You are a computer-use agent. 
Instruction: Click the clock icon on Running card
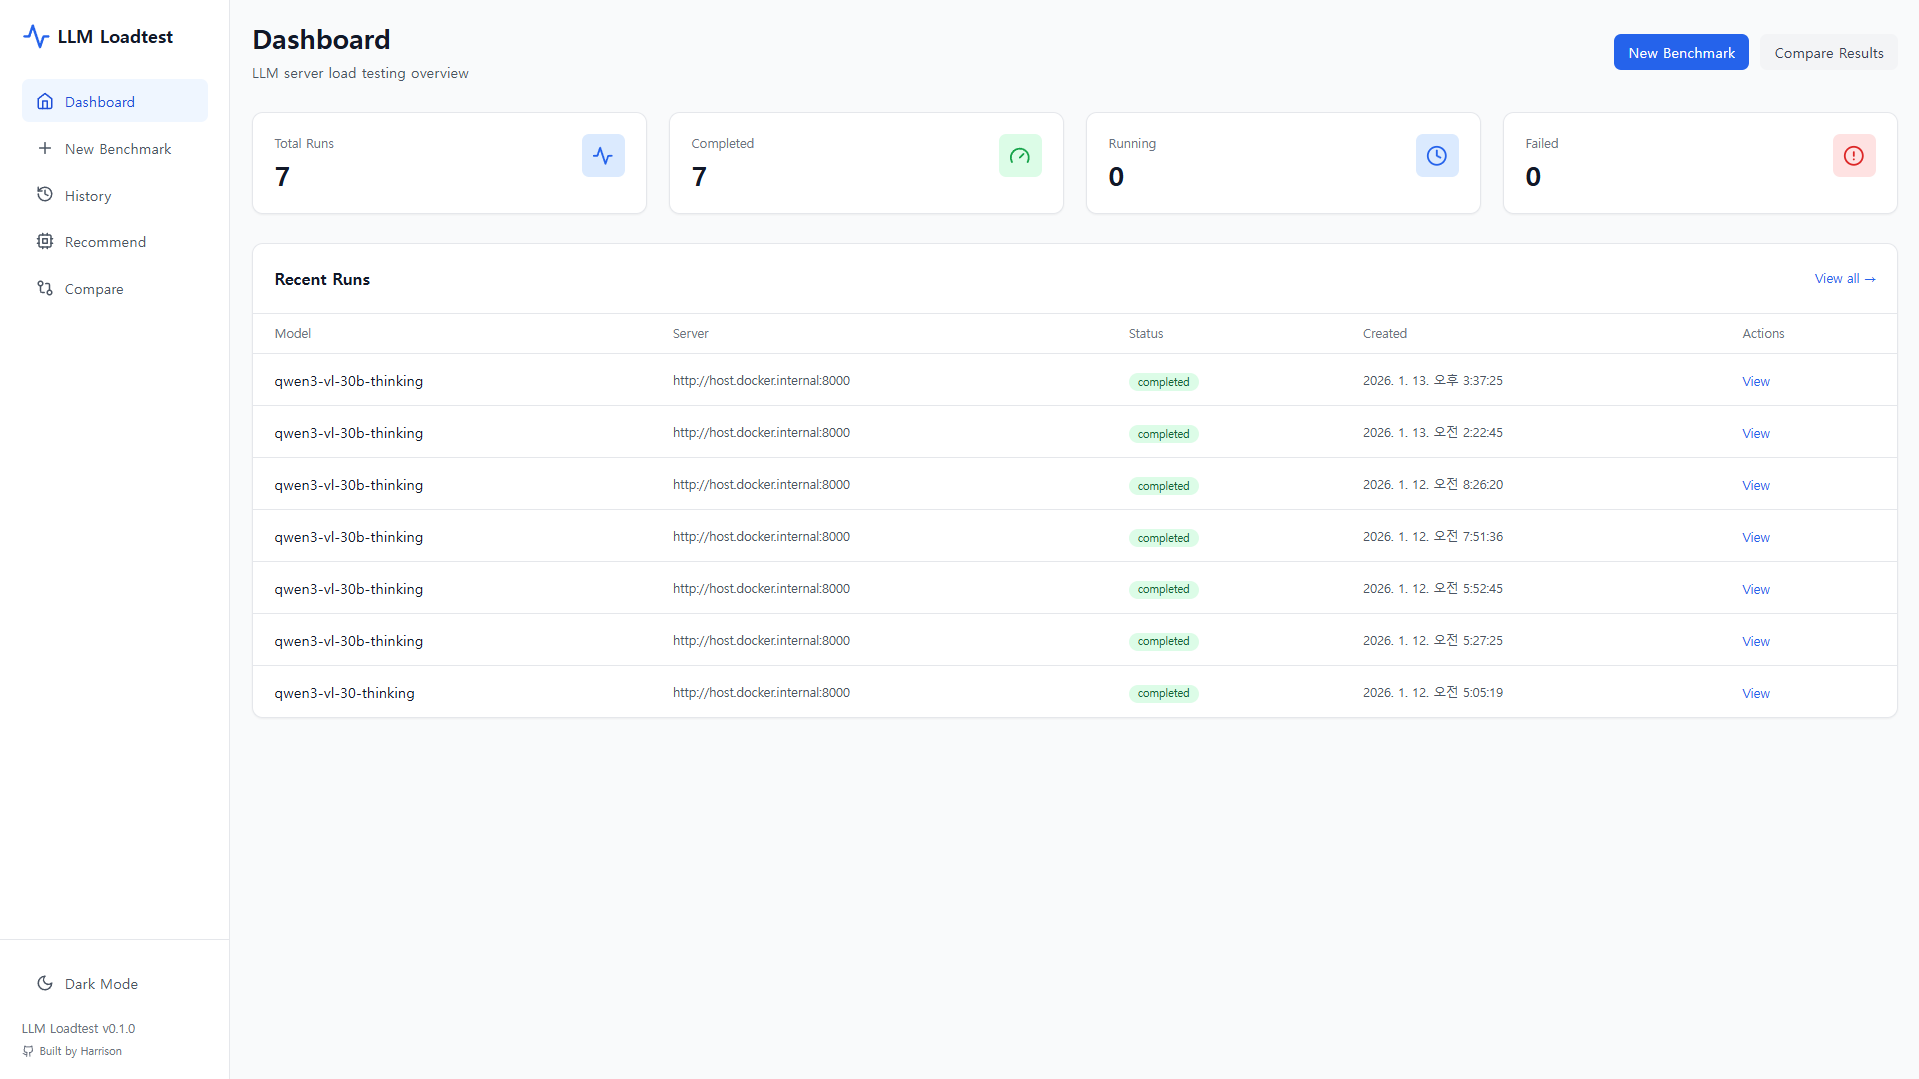[x=1437, y=155]
